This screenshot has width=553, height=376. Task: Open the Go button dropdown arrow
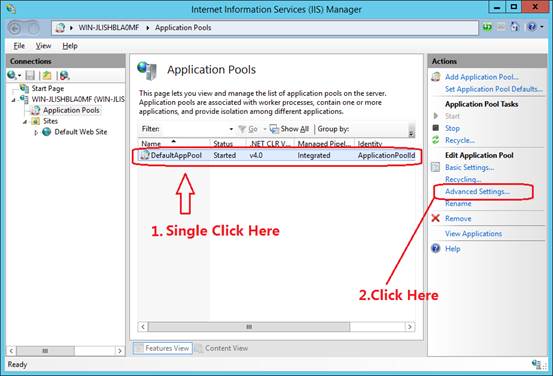tap(265, 129)
